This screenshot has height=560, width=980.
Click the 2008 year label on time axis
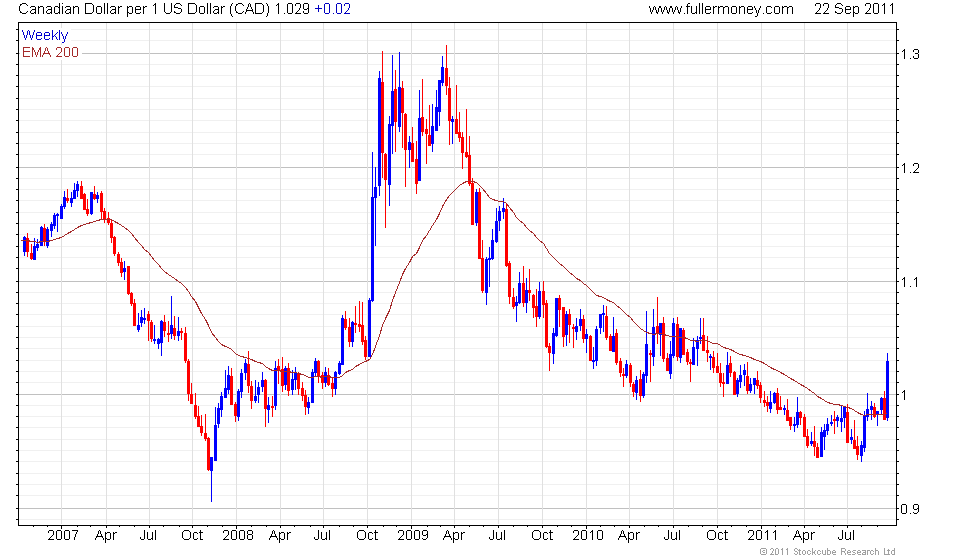pos(238,536)
